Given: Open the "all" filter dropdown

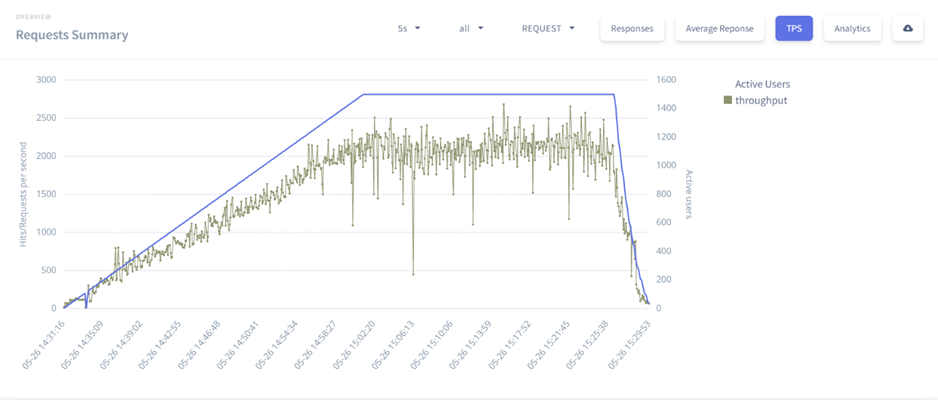Looking at the screenshot, I should coord(471,29).
